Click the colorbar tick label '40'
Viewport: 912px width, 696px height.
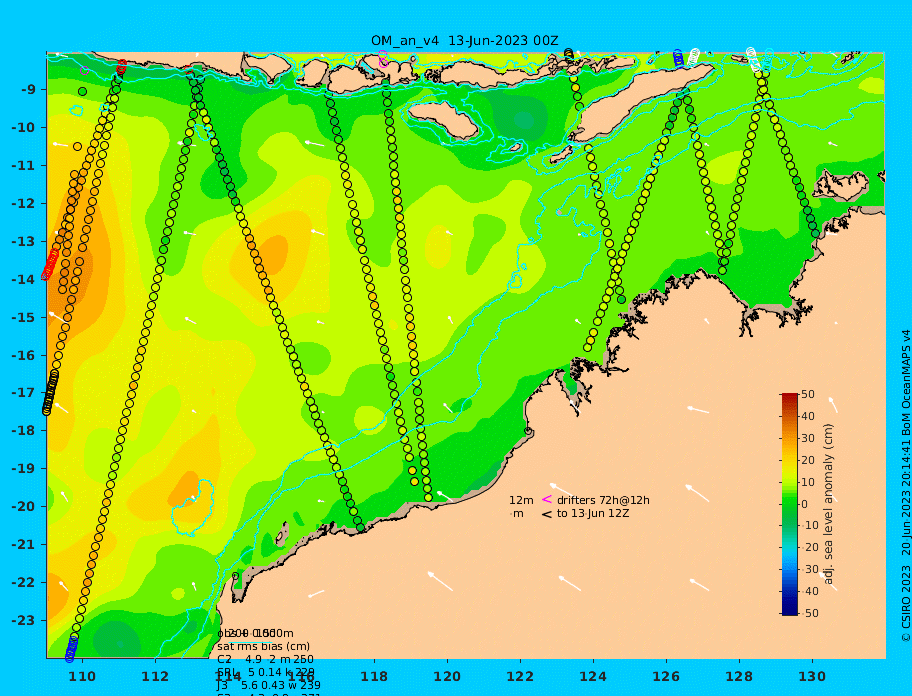[808, 416]
